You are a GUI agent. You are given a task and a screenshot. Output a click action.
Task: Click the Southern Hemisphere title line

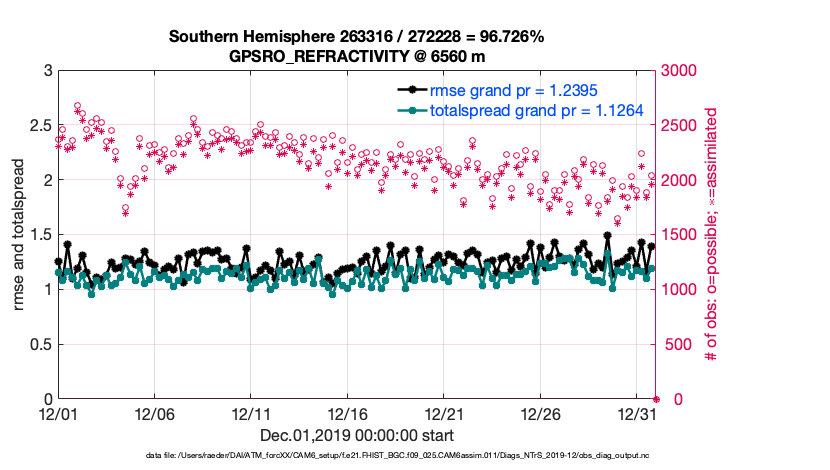[356, 37]
